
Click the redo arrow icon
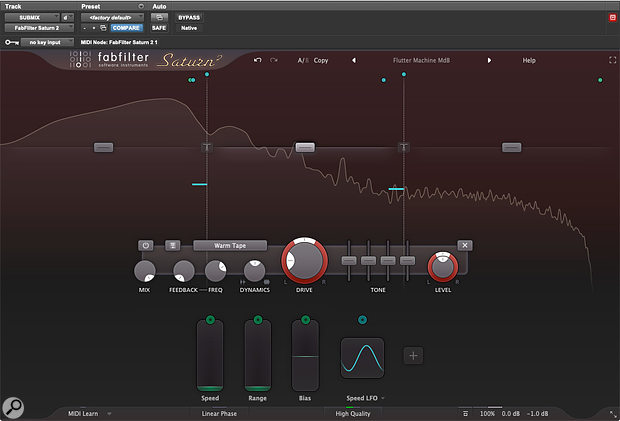[x=274, y=60]
